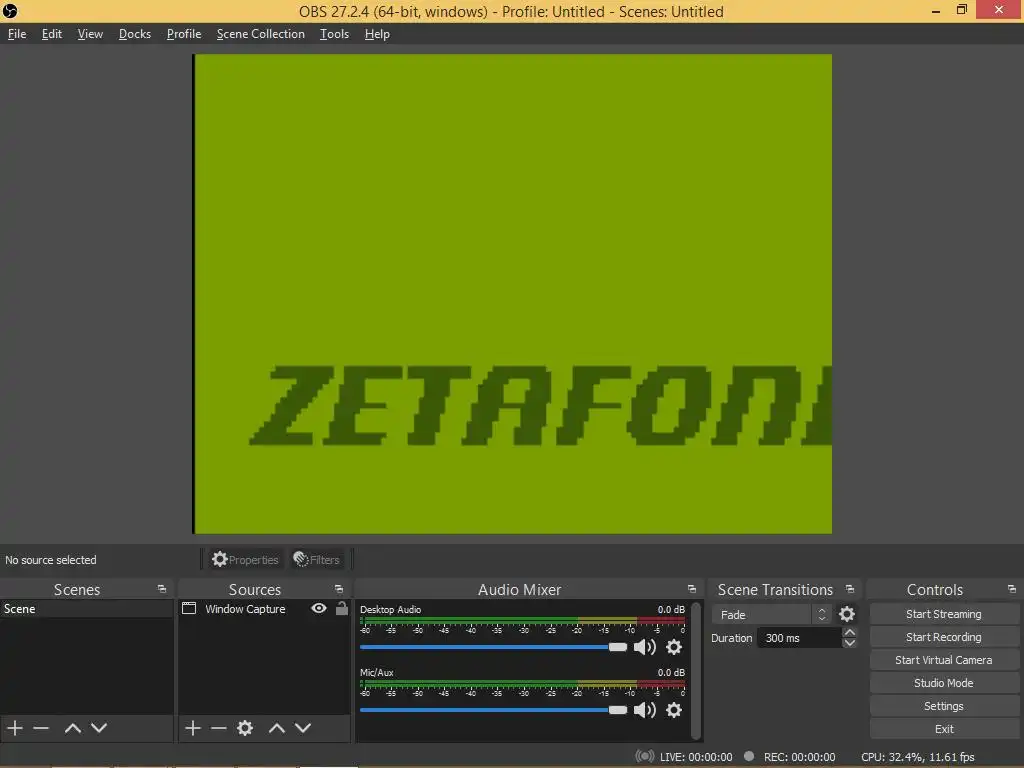The width and height of the screenshot is (1024, 768).
Task: Open Desktop Audio settings gear
Action: (x=674, y=647)
